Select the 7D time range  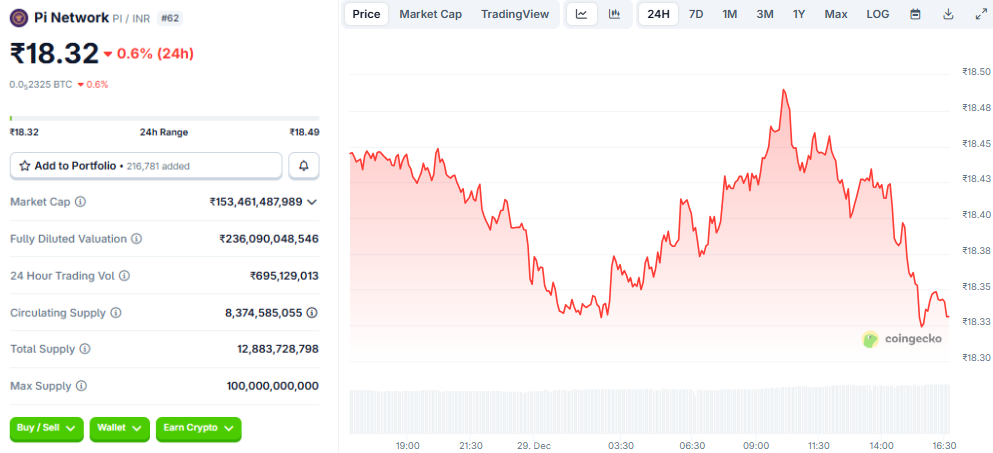tap(696, 14)
